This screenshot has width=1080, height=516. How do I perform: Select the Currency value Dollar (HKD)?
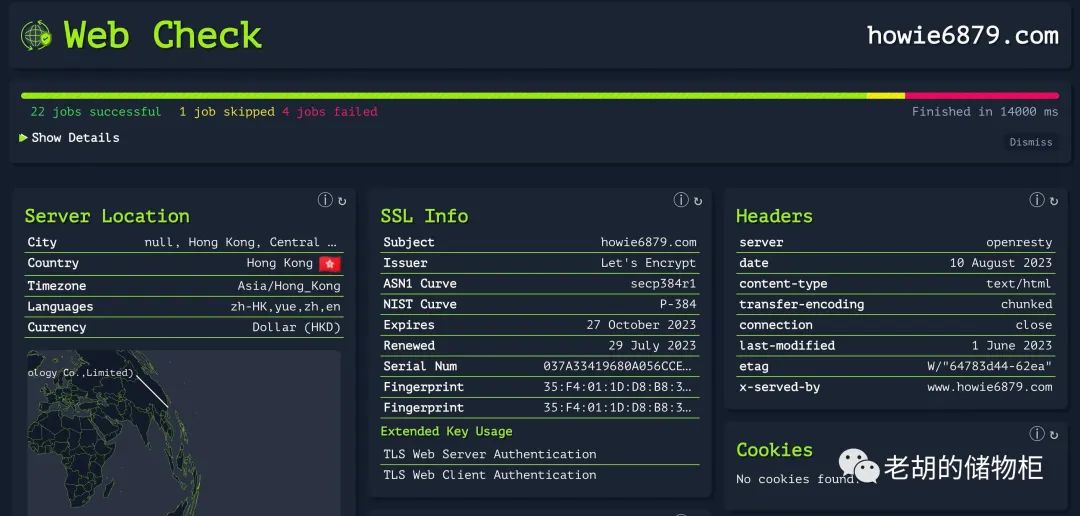[296, 327]
